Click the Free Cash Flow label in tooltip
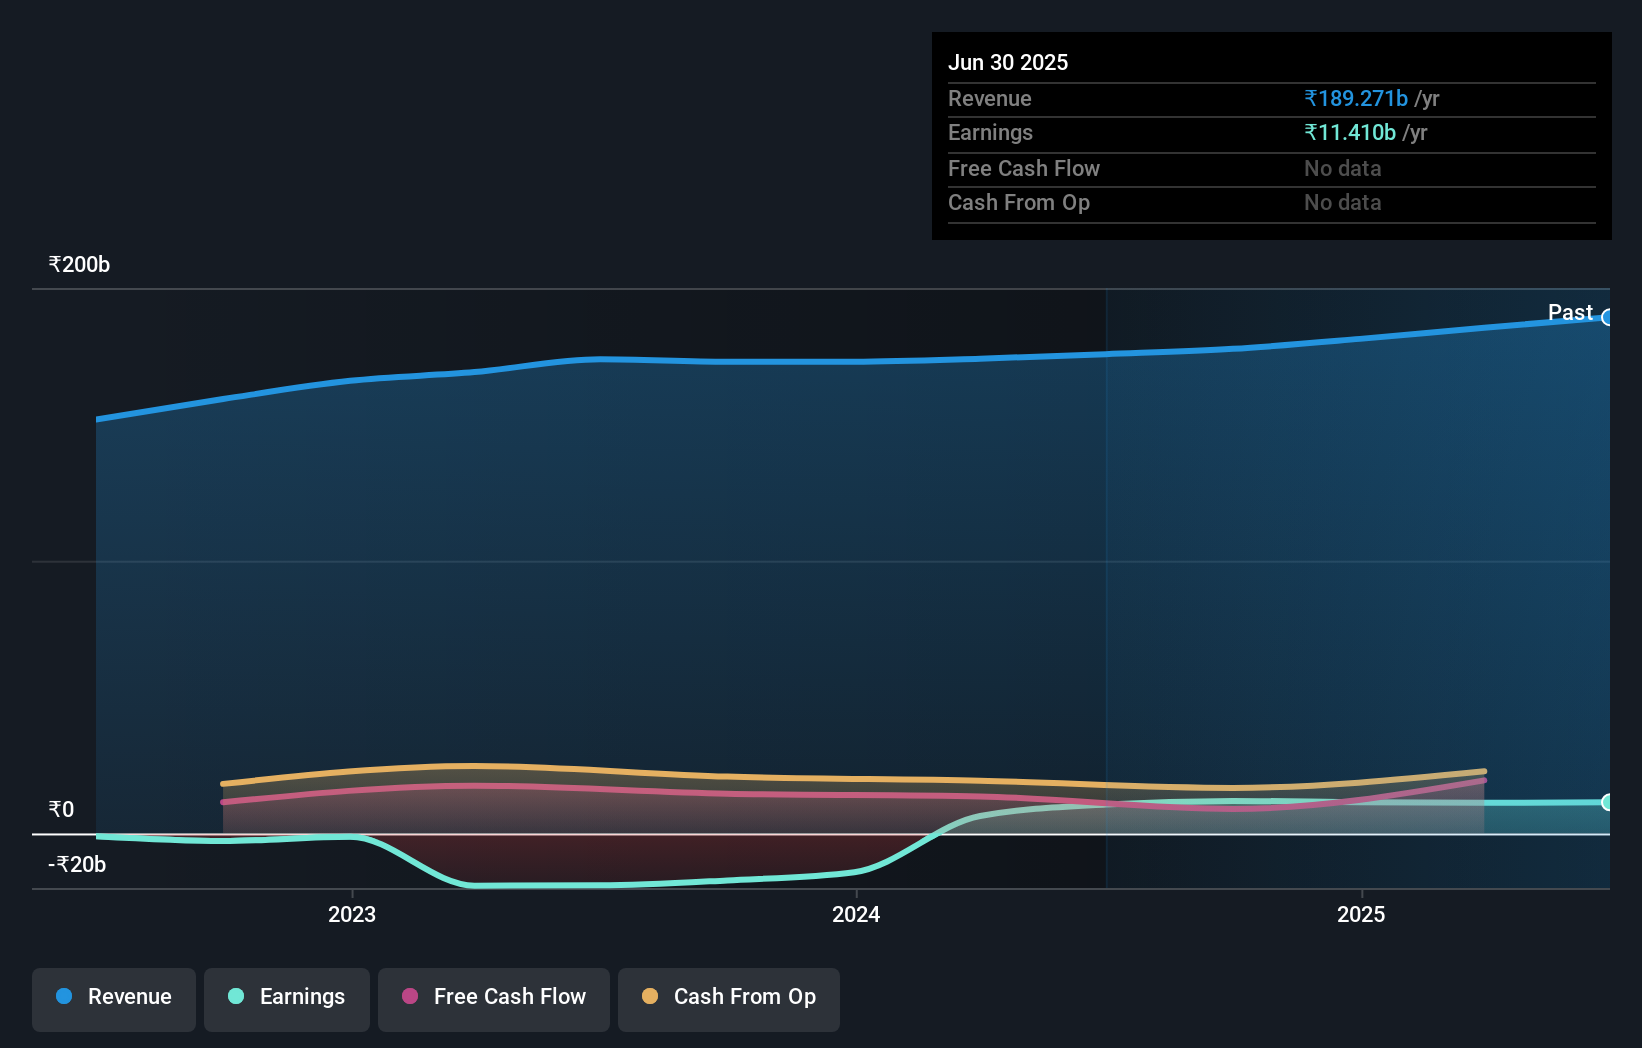This screenshot has height=1048, width=1642. 1024,168
